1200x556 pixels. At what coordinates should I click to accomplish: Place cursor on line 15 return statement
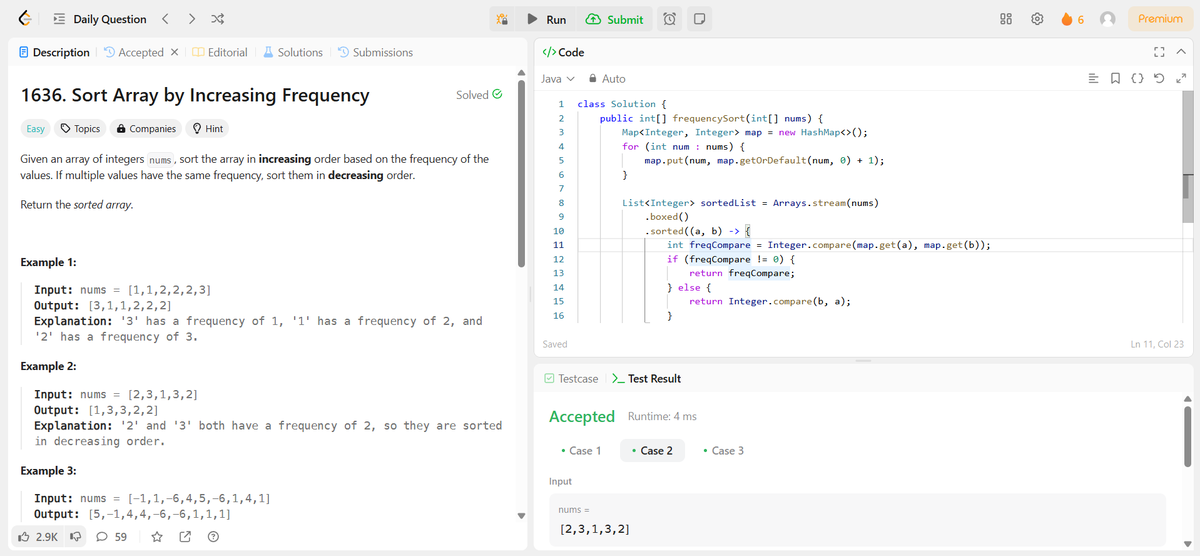point(769,301)
